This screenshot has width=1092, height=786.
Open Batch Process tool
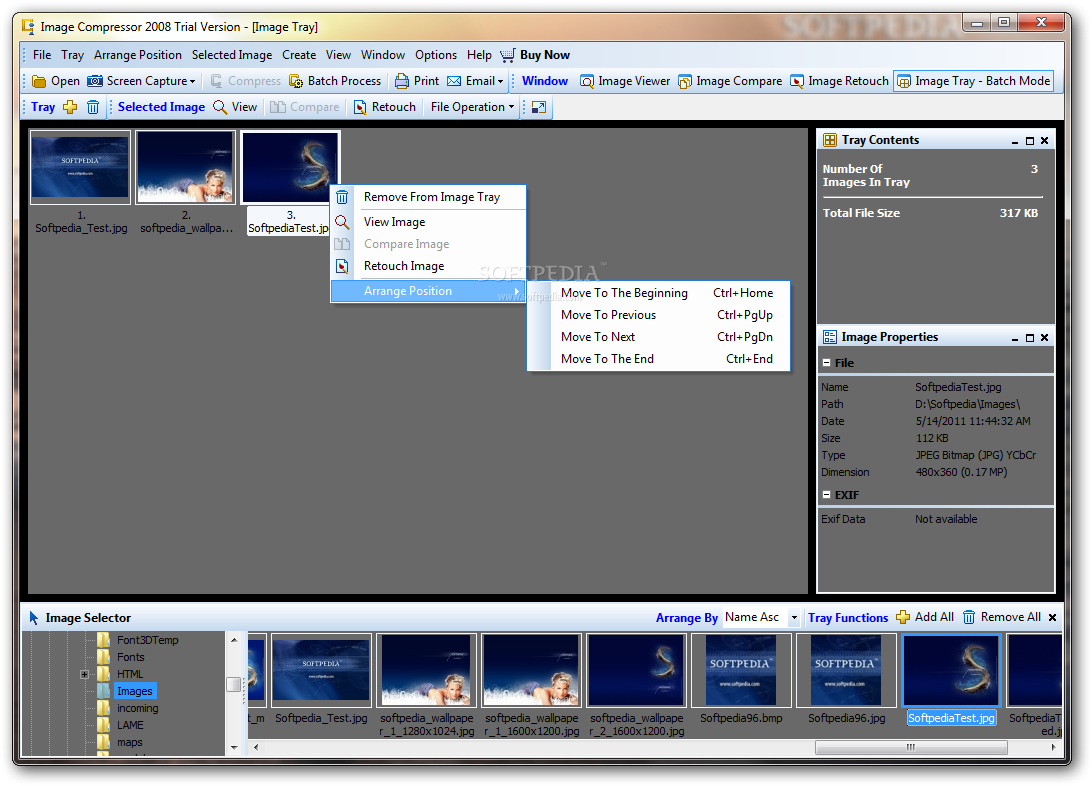335,81
